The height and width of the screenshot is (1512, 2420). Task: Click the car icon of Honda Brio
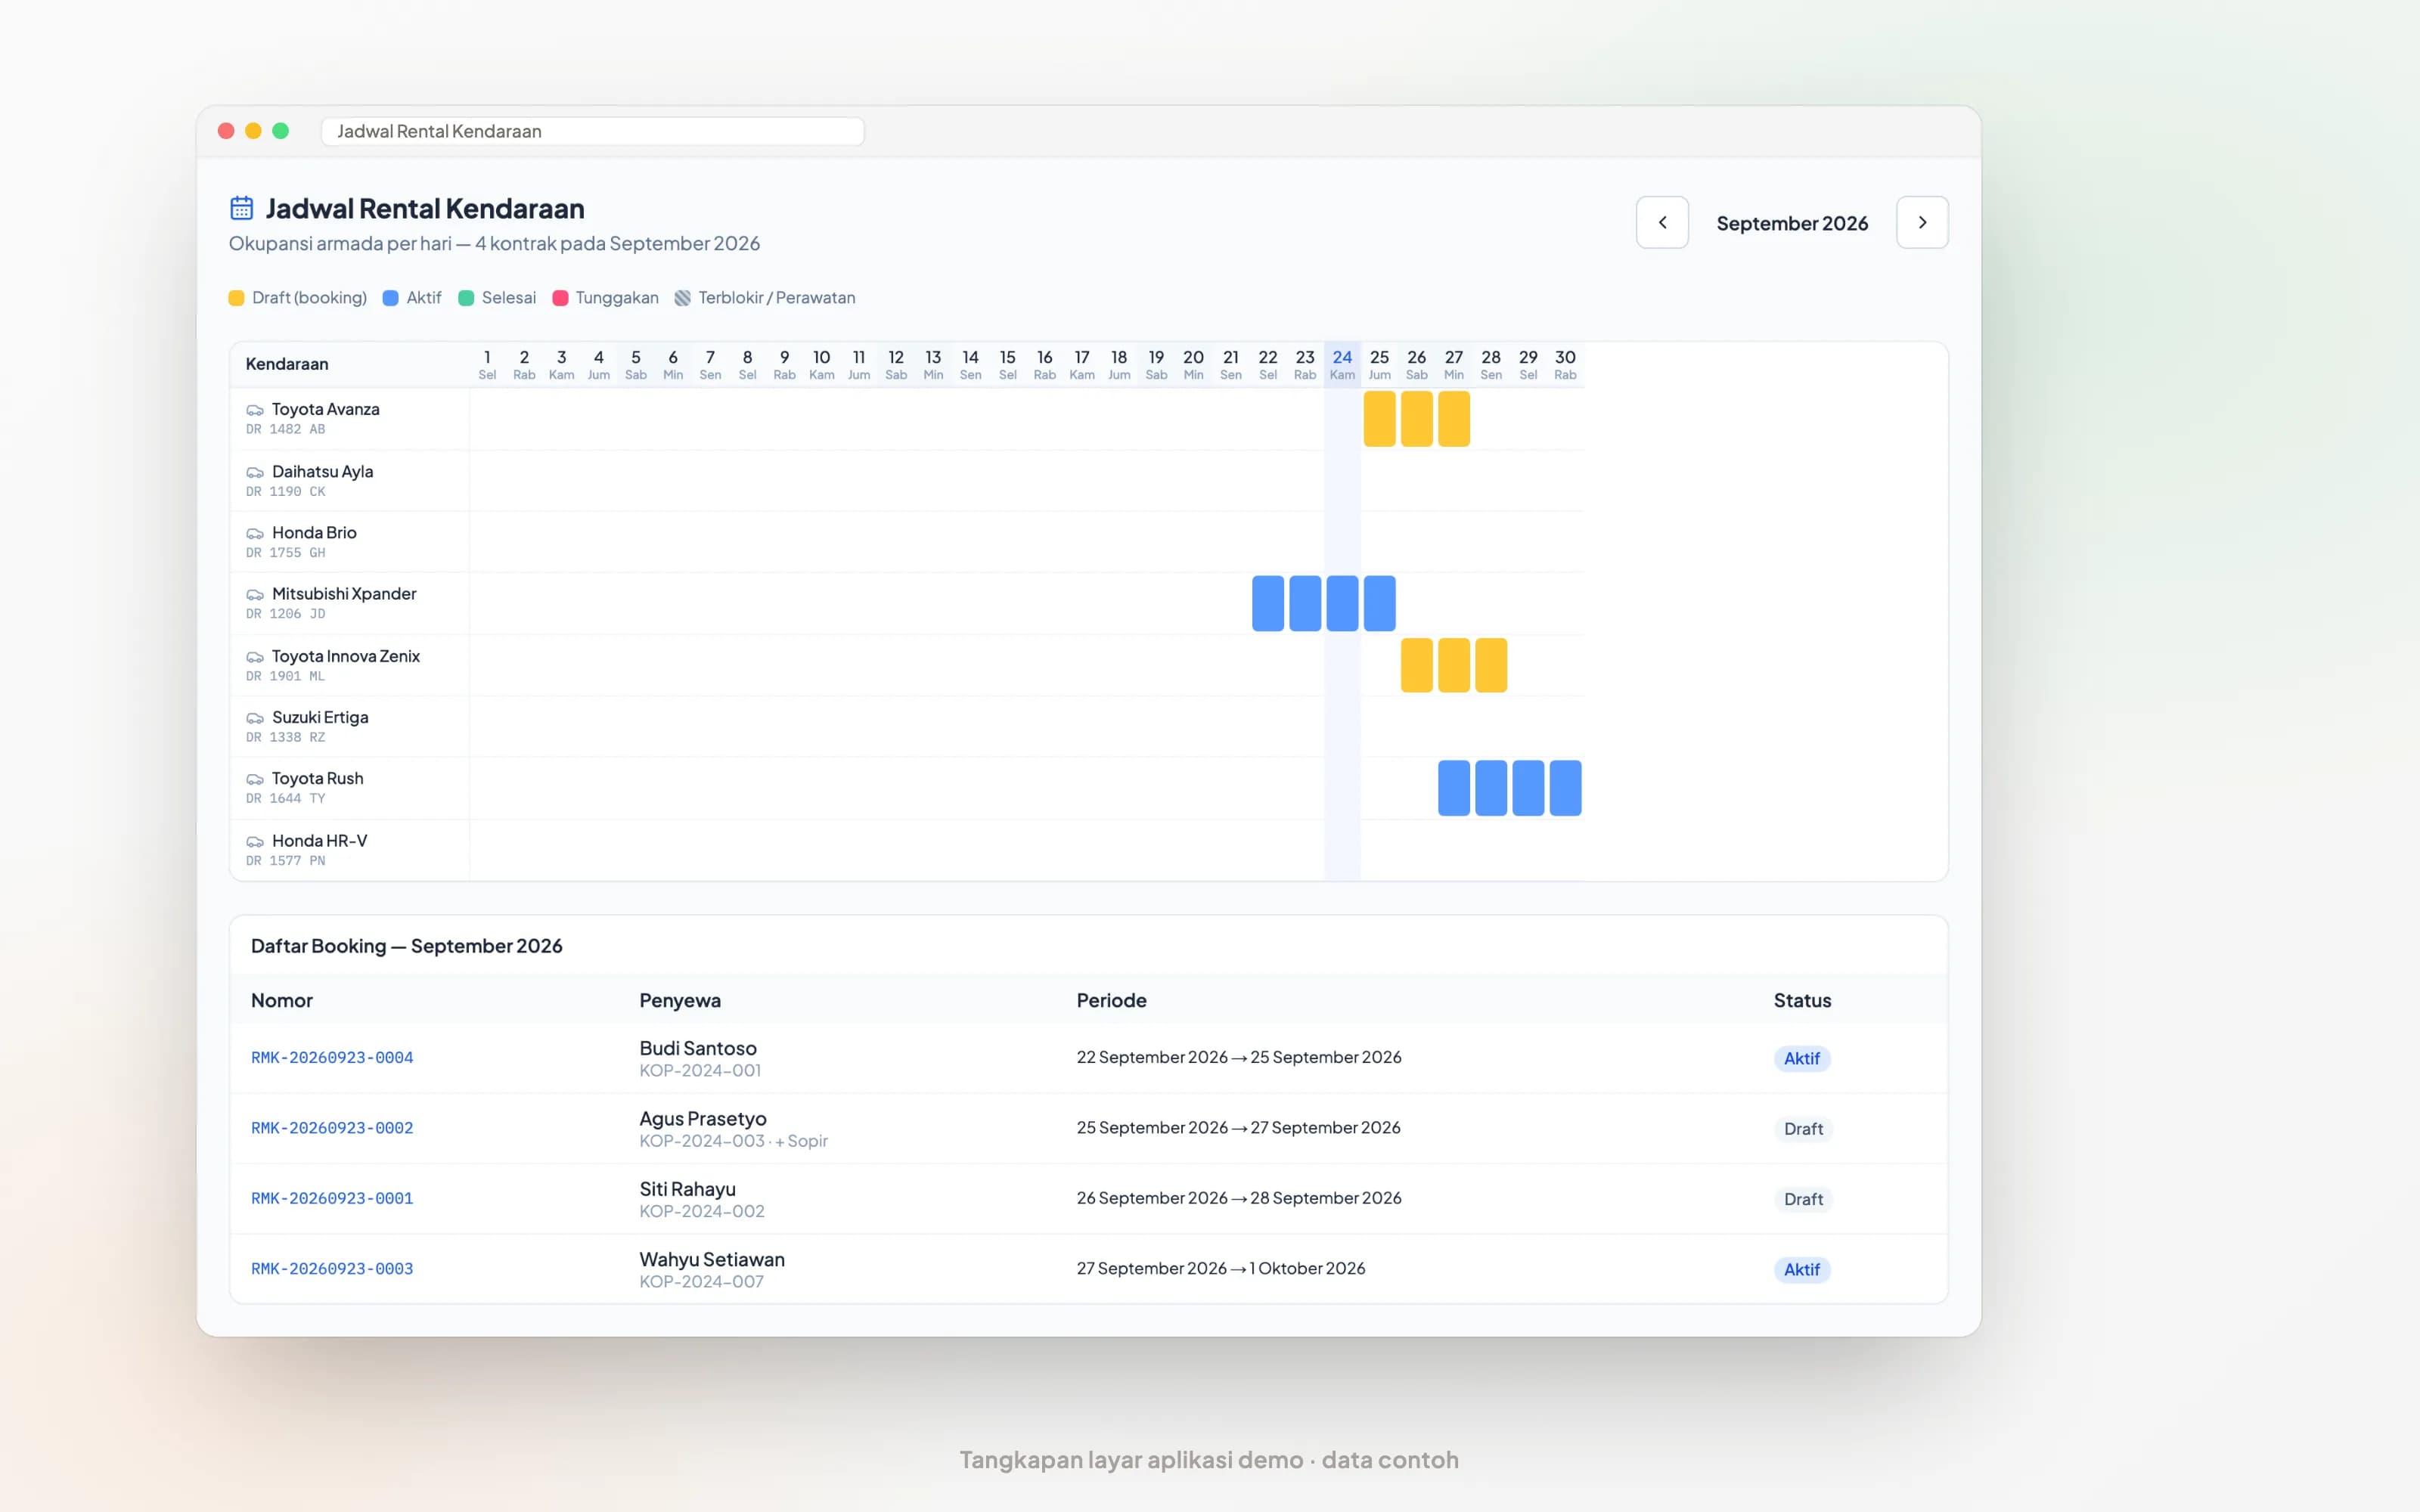point(255,533)
